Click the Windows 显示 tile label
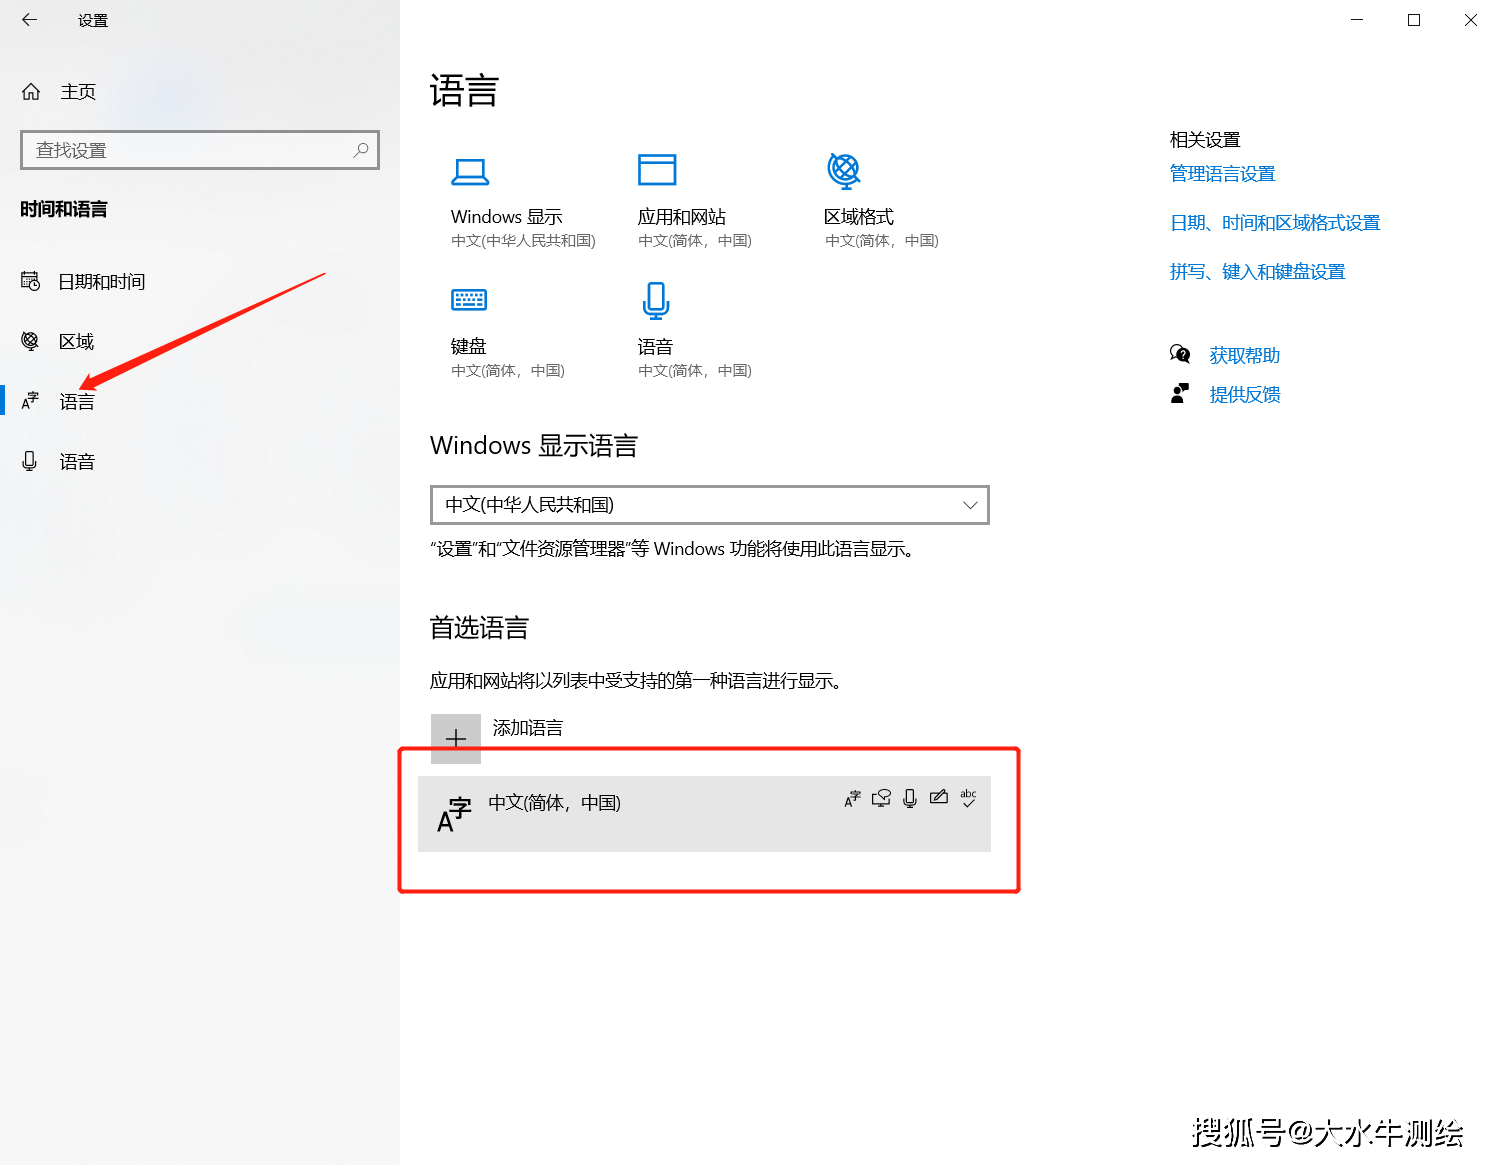This screenshot has height=1165, width=1500. pos(507,217)
